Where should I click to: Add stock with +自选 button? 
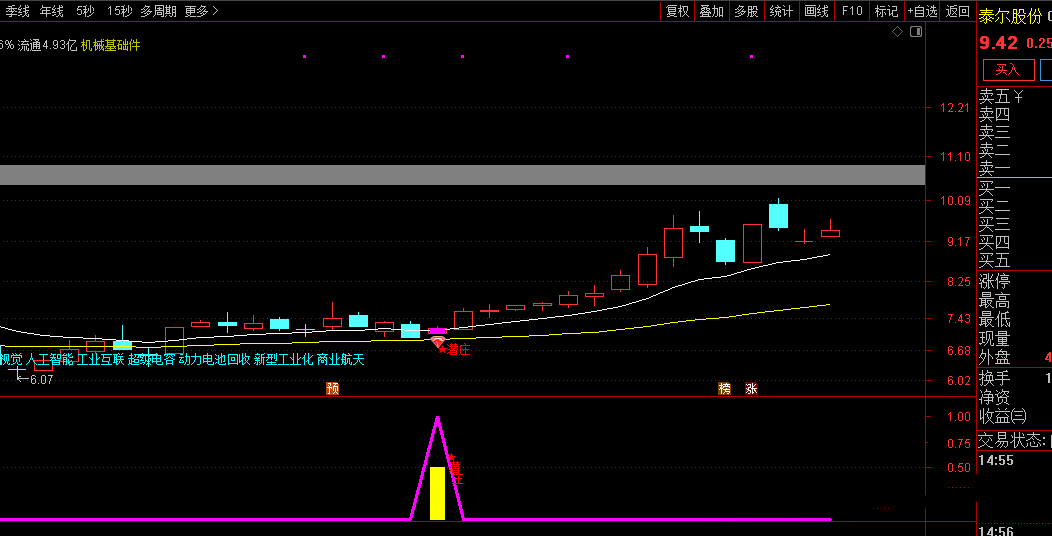pos(921,11)
